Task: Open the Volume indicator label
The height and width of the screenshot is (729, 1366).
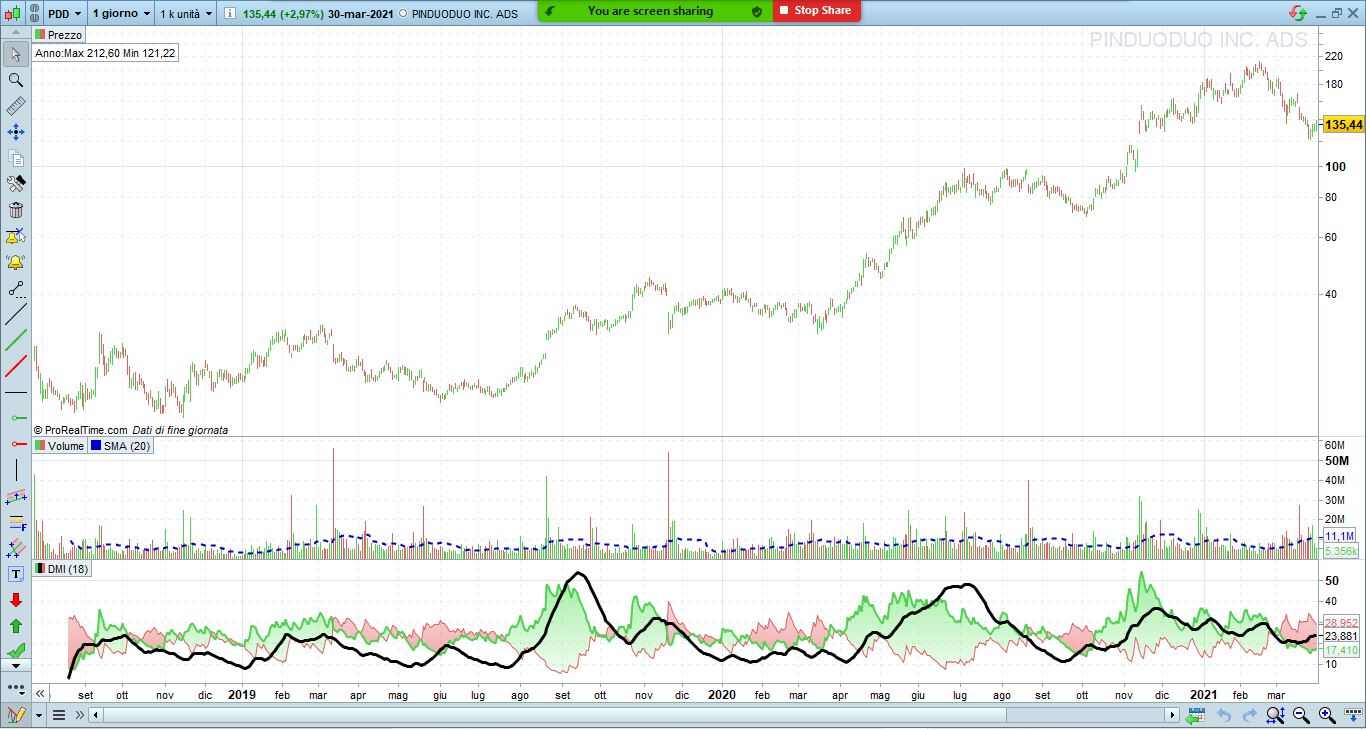Action: pyautogui.click(x=60, y=446)
